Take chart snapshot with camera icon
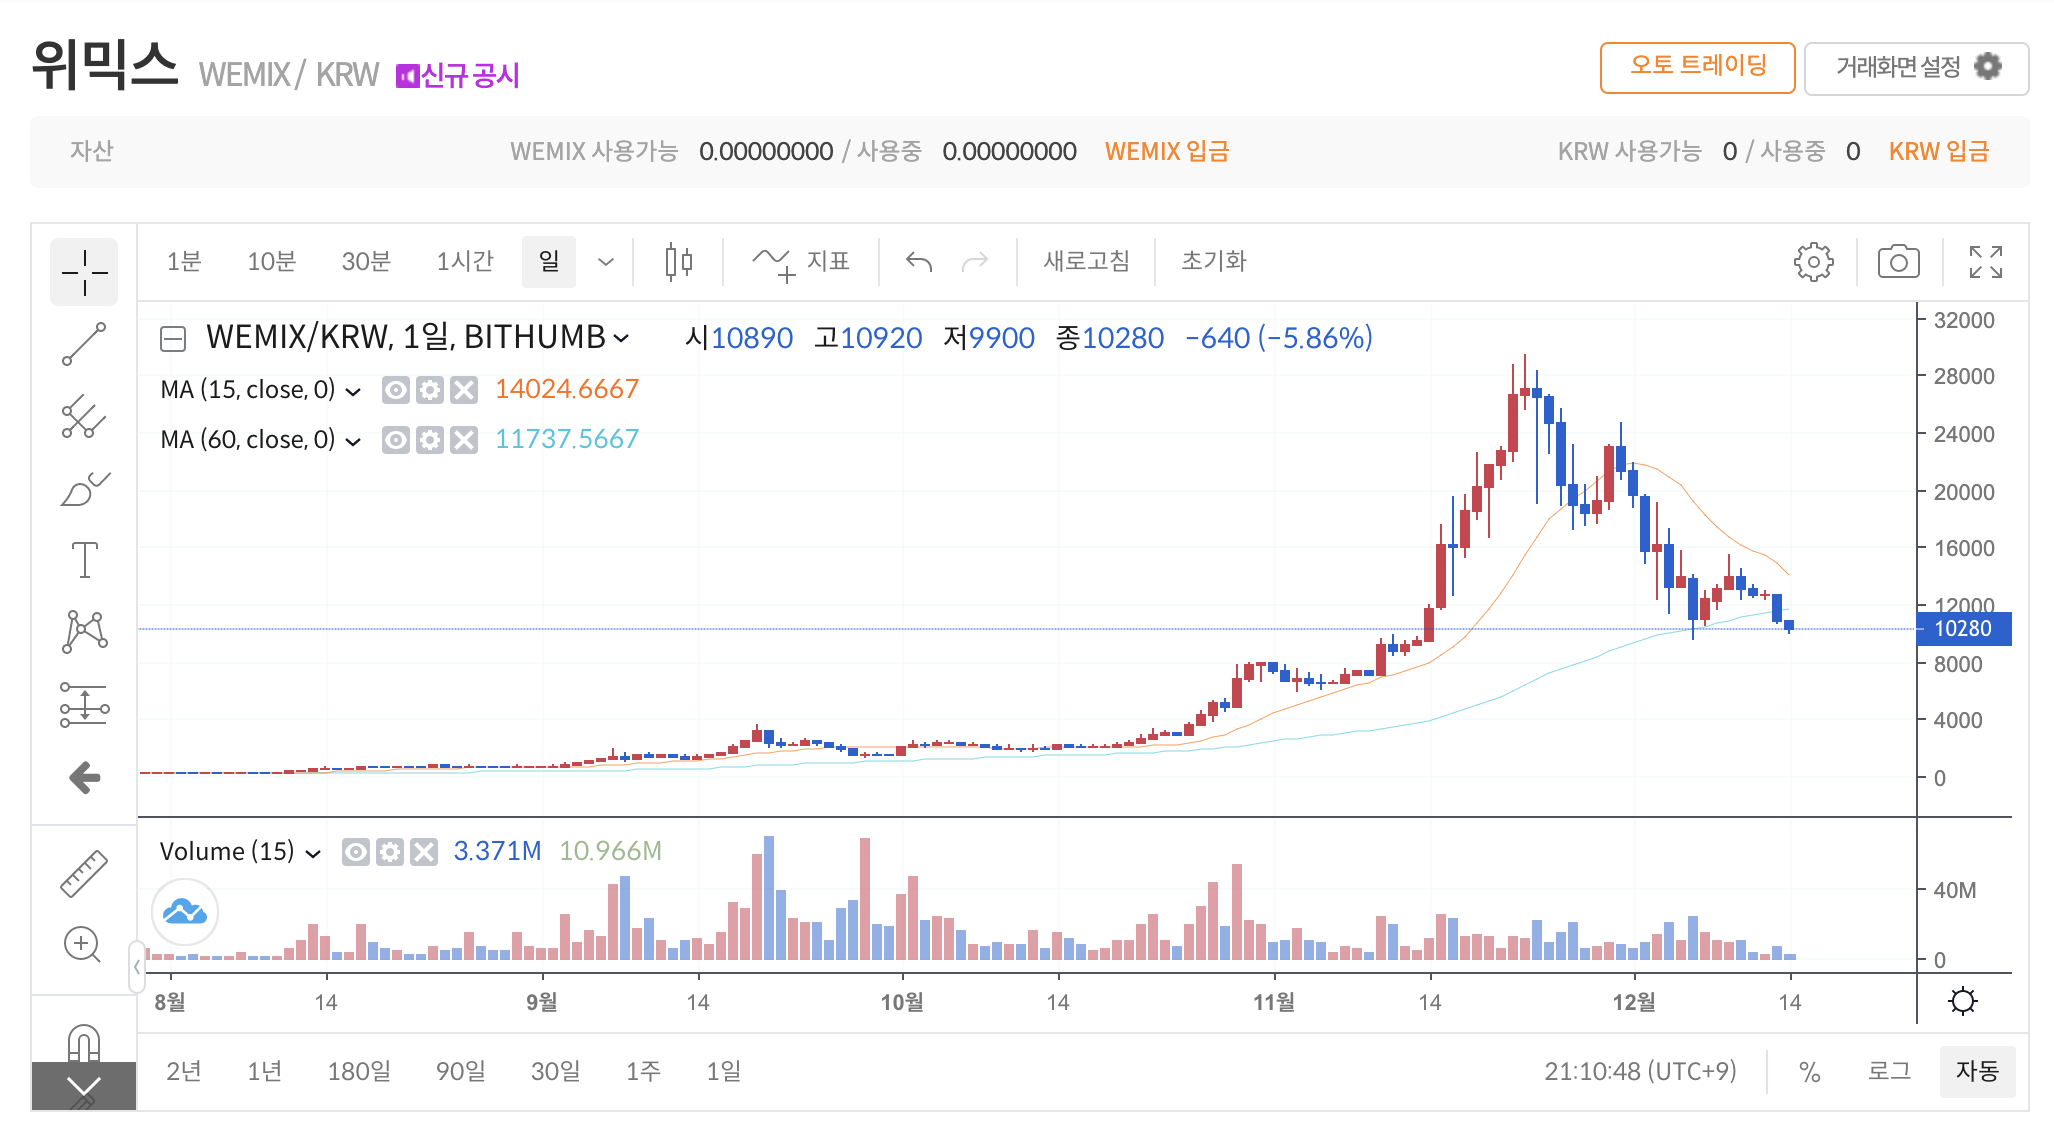Image resolution: width=2054 pixels, height=1134 pixels. (1898, 262)
